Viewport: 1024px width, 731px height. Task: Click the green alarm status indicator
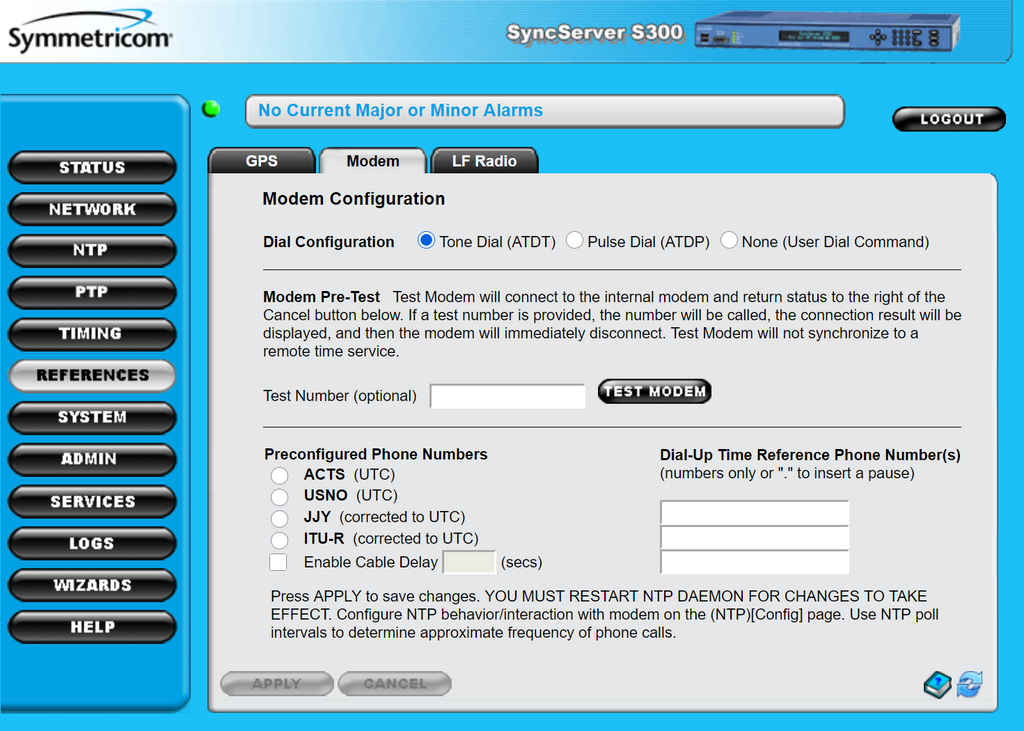(x=211, y=109)
